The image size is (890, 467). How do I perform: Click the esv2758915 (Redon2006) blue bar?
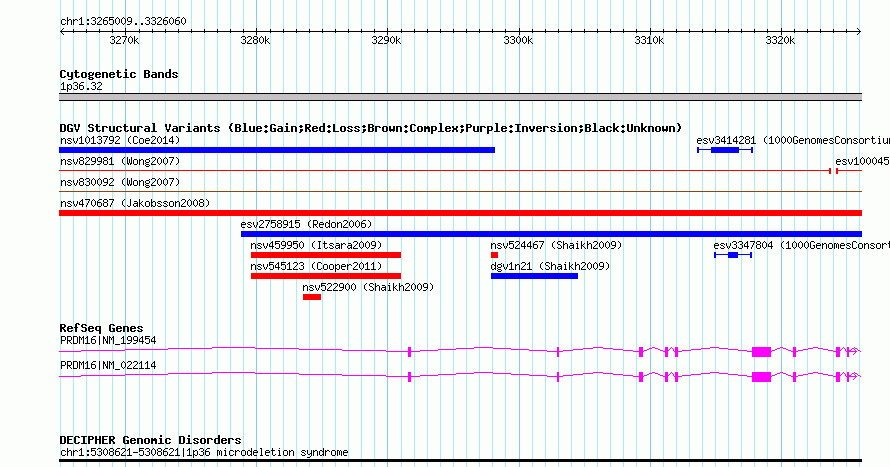point(551,234)
